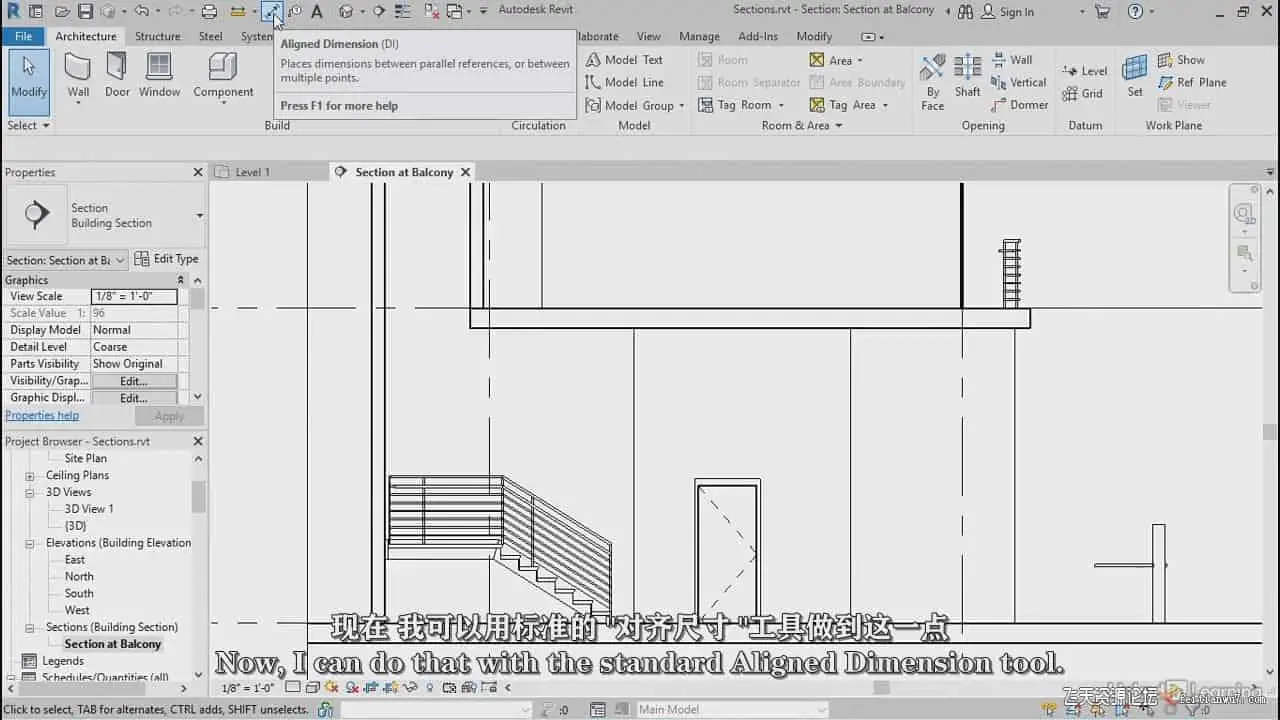
Task: Expand the 3D Views tree node
Action: click(30, 493)
